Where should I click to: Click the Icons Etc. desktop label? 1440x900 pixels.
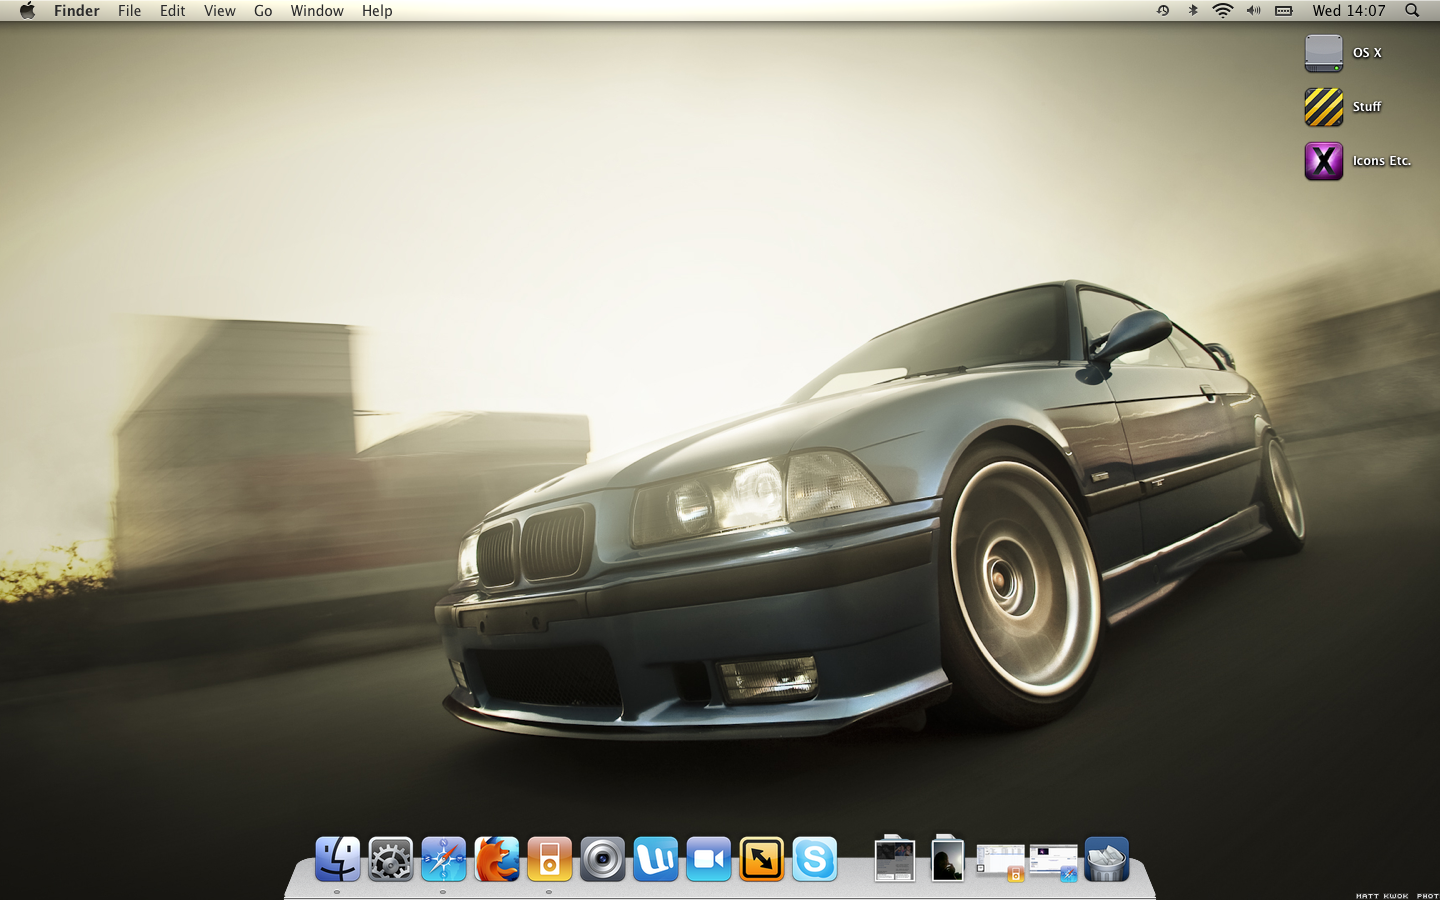coord(1382,161)
